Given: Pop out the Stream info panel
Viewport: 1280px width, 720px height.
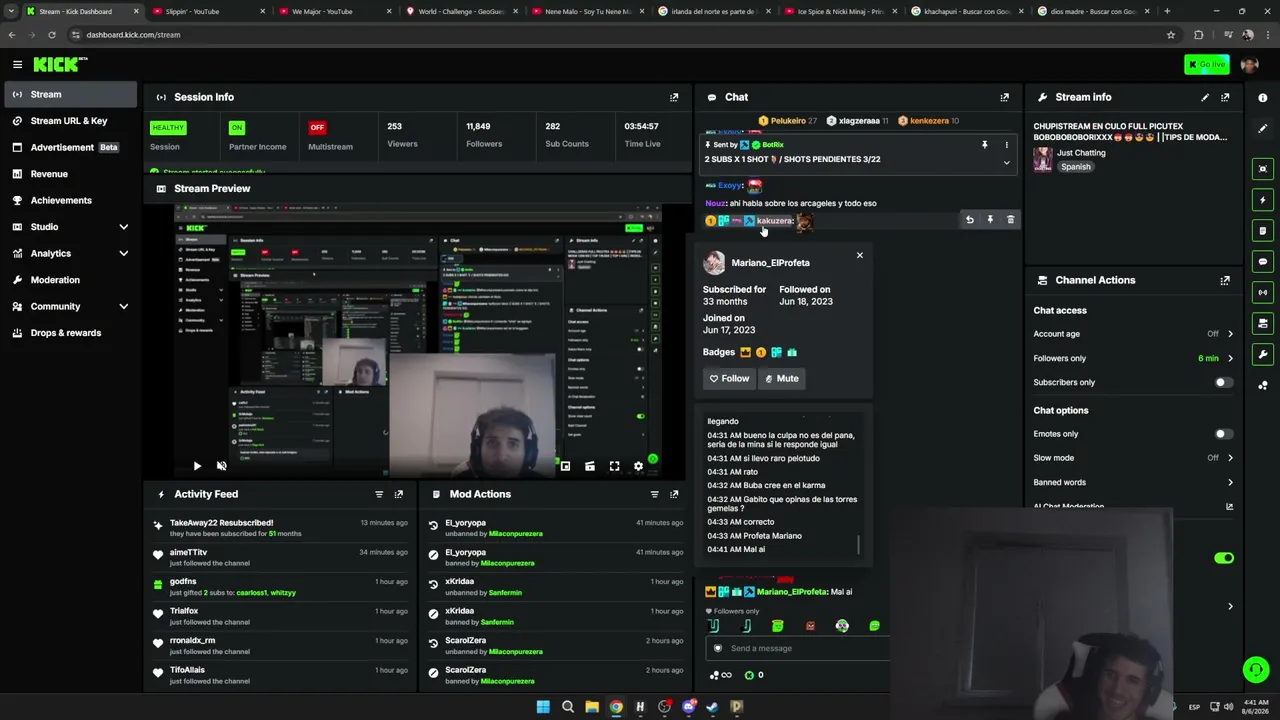Looking at the screenshot, I should [1225, 97].
